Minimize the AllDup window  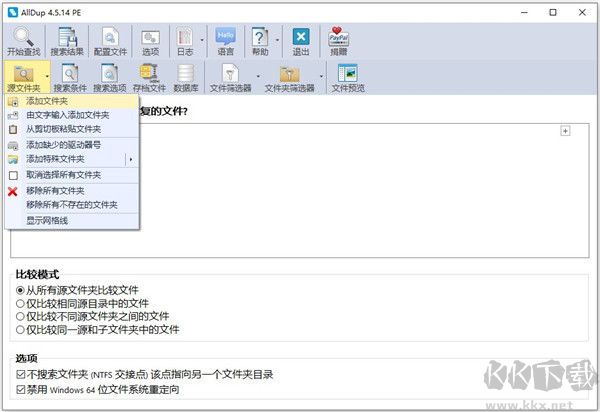(x=524, y=13)
